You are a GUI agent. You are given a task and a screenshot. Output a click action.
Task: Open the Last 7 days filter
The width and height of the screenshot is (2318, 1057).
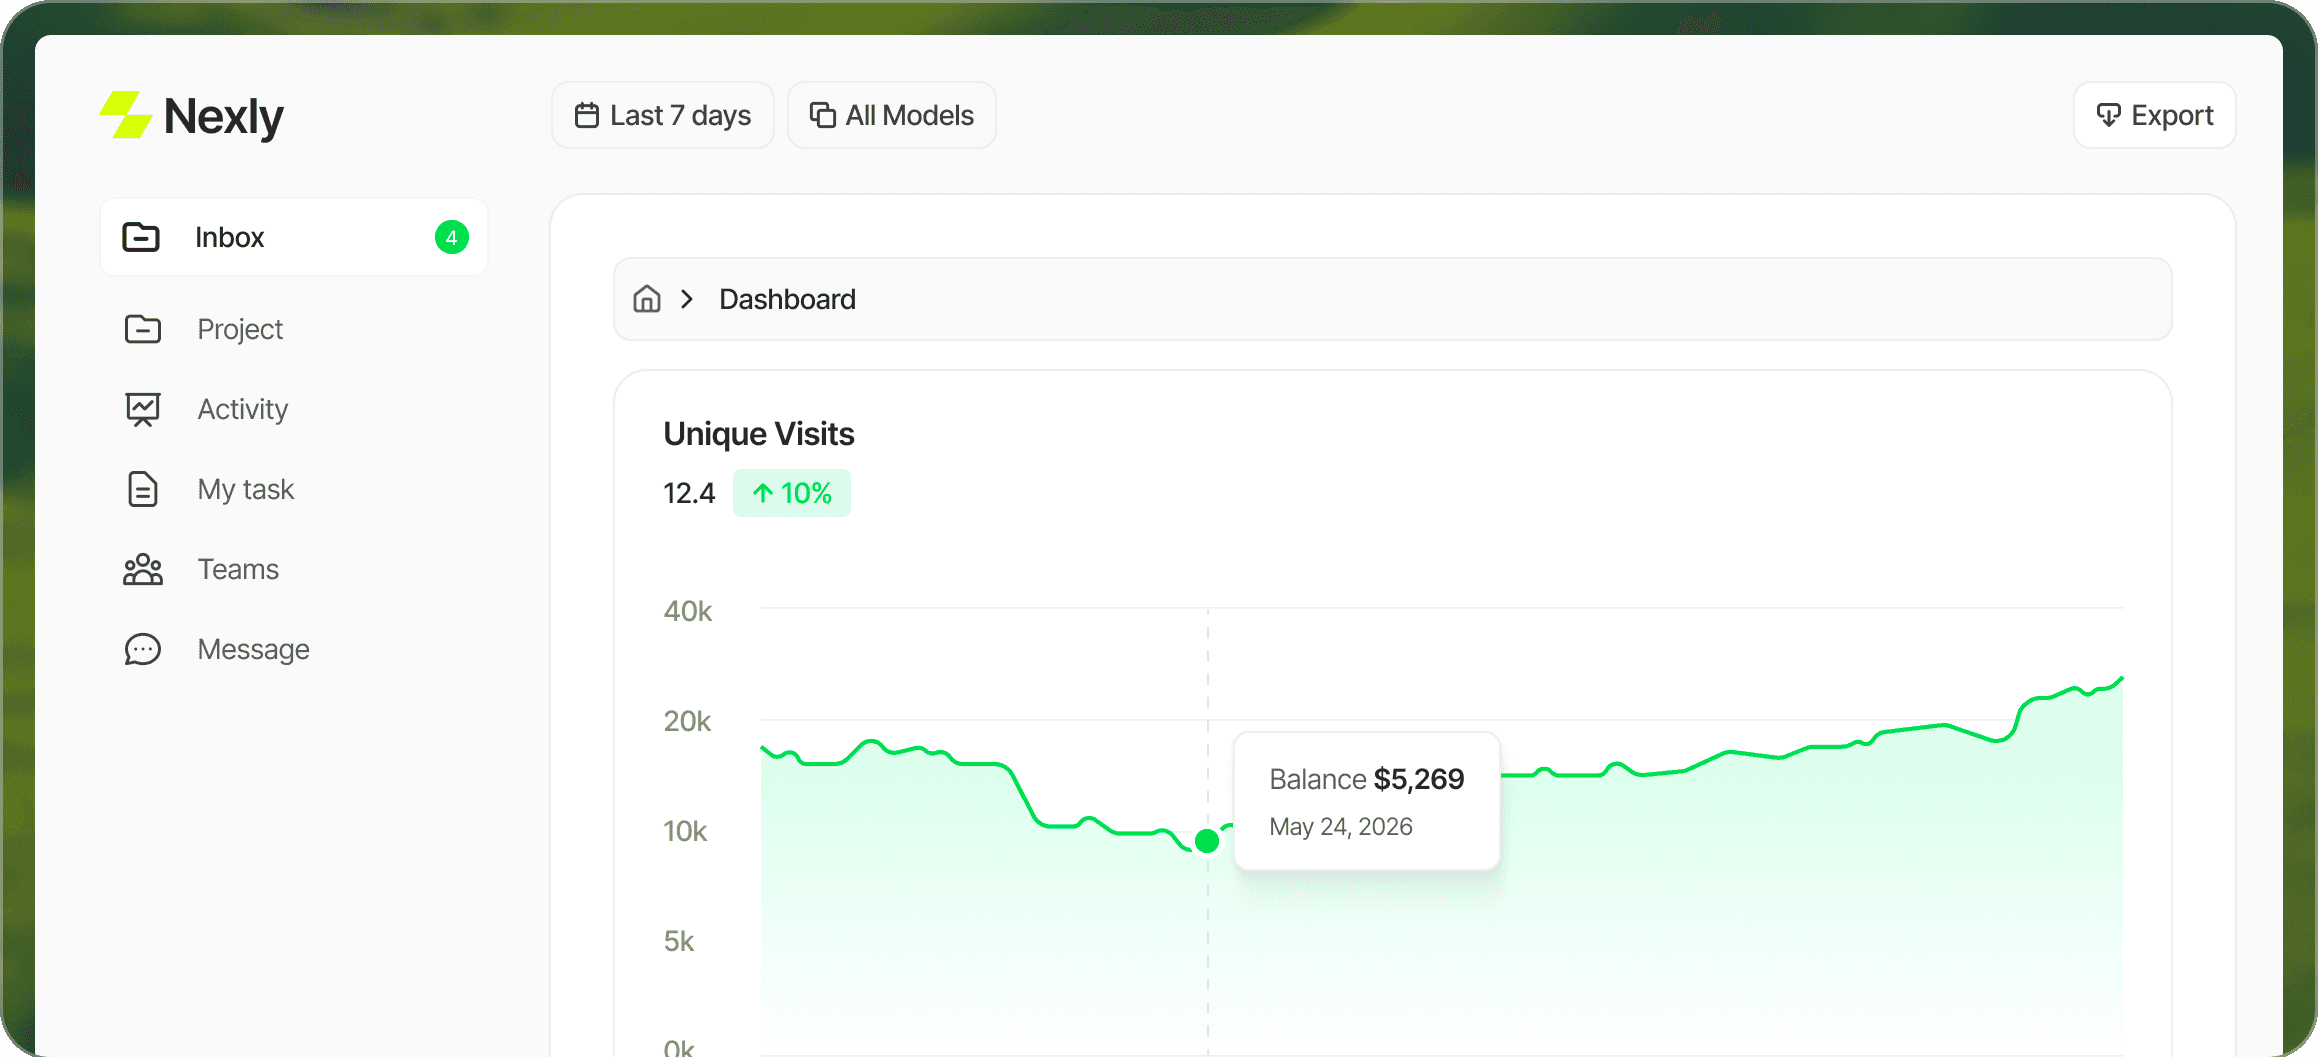(663, 116)
